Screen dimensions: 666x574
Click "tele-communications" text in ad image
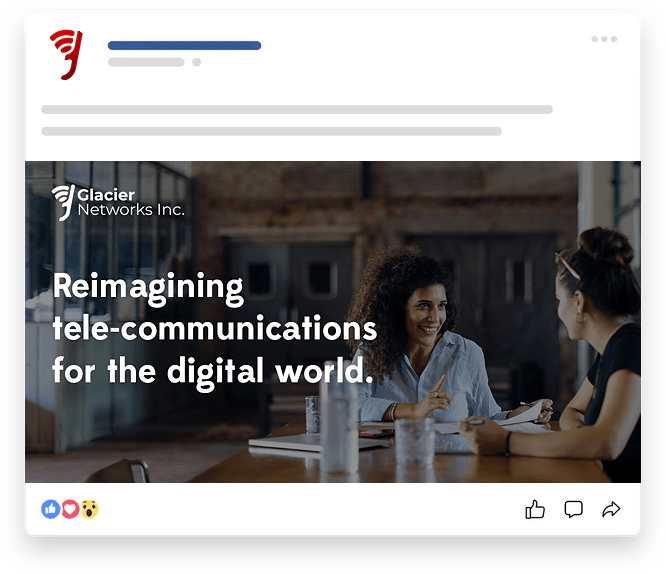pos(214,328)
